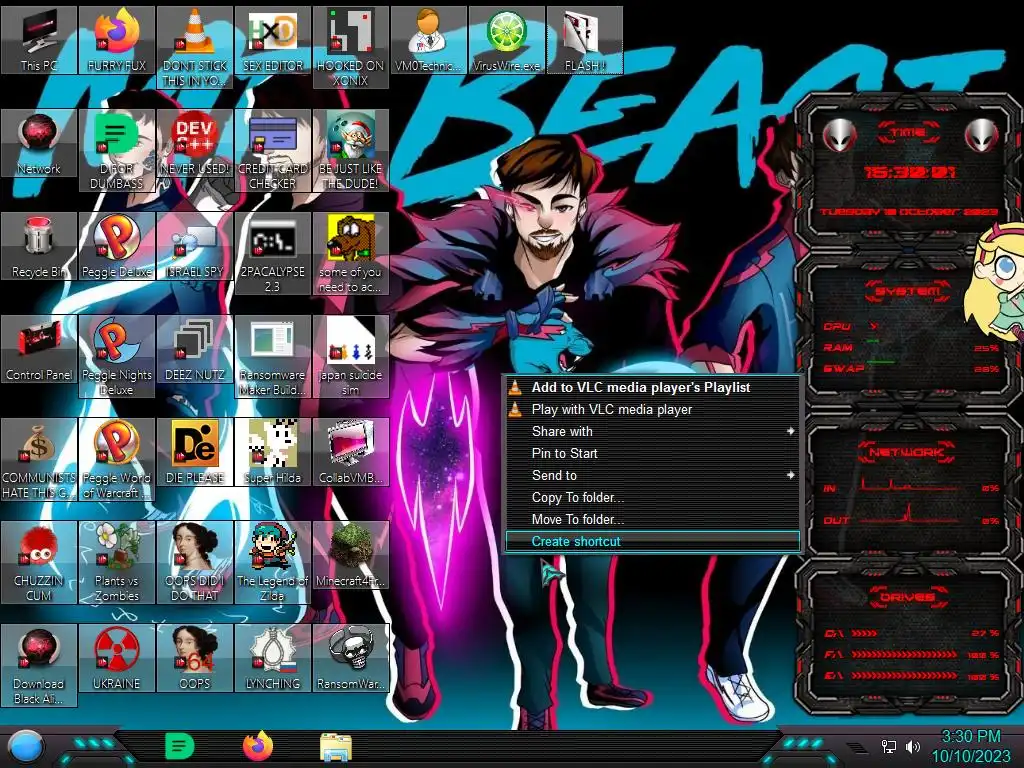Select the HOOKED ON XONIX icon
Screen dimensions: 1024x768
351,48
